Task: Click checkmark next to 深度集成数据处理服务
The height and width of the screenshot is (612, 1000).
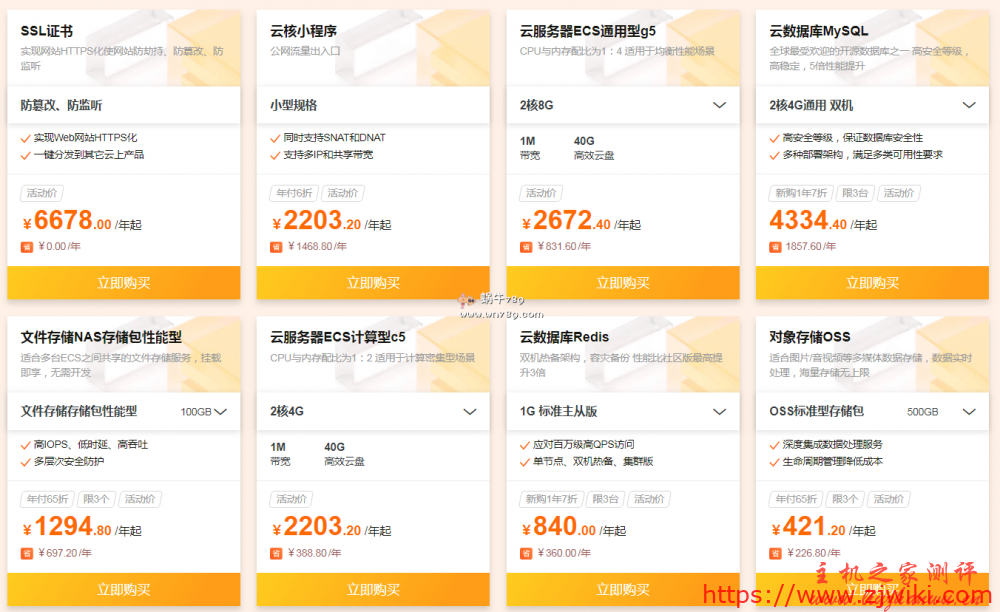Action: click(774, 445)
